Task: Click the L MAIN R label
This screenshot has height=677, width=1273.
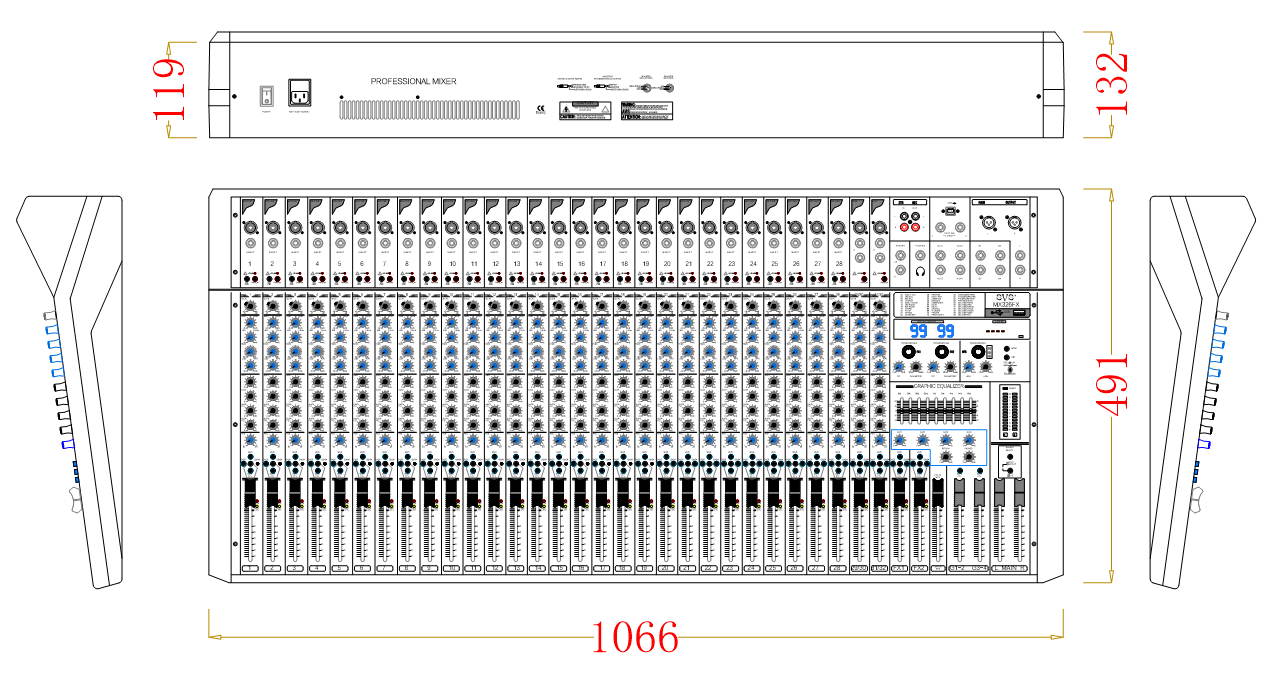Action: coord(1009,568)
